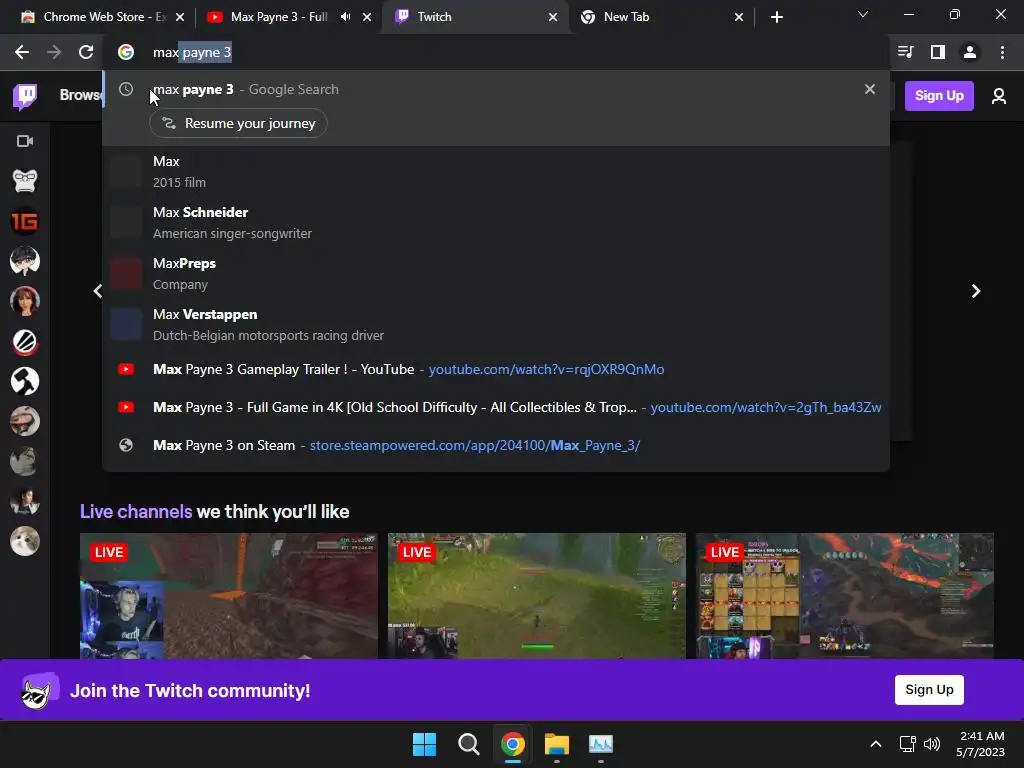Advance the carousel with the right arrow
The width and height of the screenshot is (1024, 768).
[x=976, y=291]
